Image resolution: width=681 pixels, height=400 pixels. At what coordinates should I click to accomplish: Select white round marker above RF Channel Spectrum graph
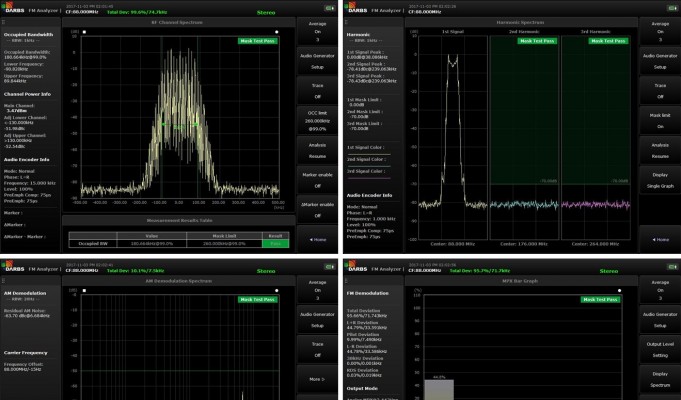(x=277, y=32)
